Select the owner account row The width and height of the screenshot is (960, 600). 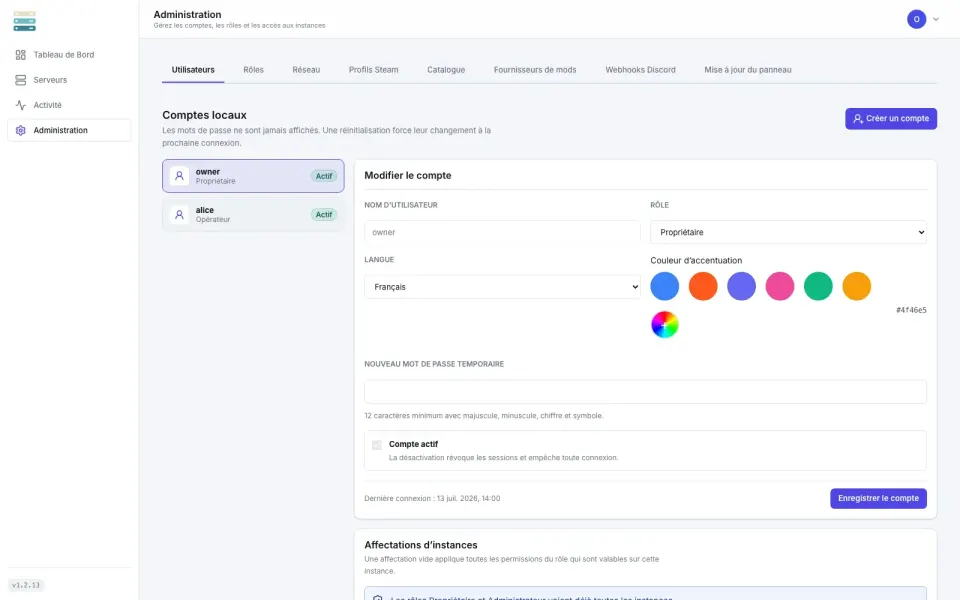pos(253,176)
